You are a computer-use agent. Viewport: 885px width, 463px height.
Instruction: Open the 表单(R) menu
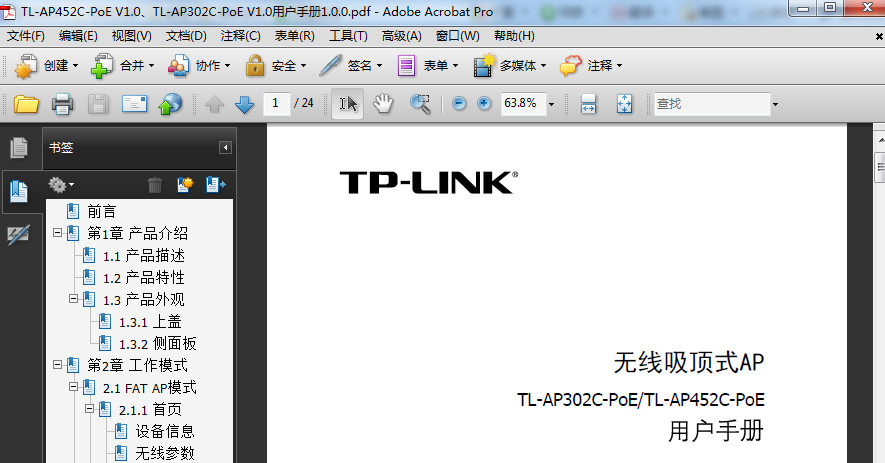click(294, 36)
